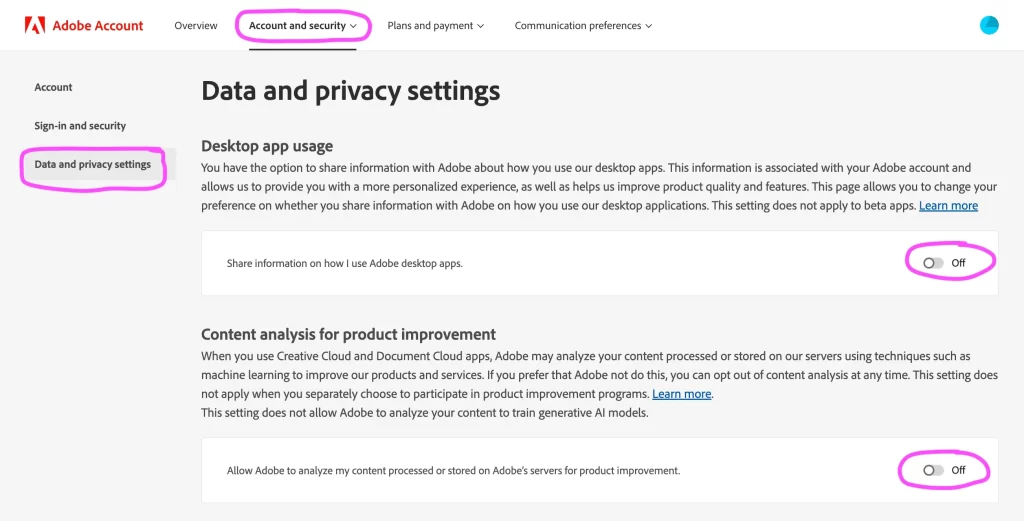Toggle content analysis for product improvement
The width and height of the screenshot is (1024, 521).
click(933, 470)
